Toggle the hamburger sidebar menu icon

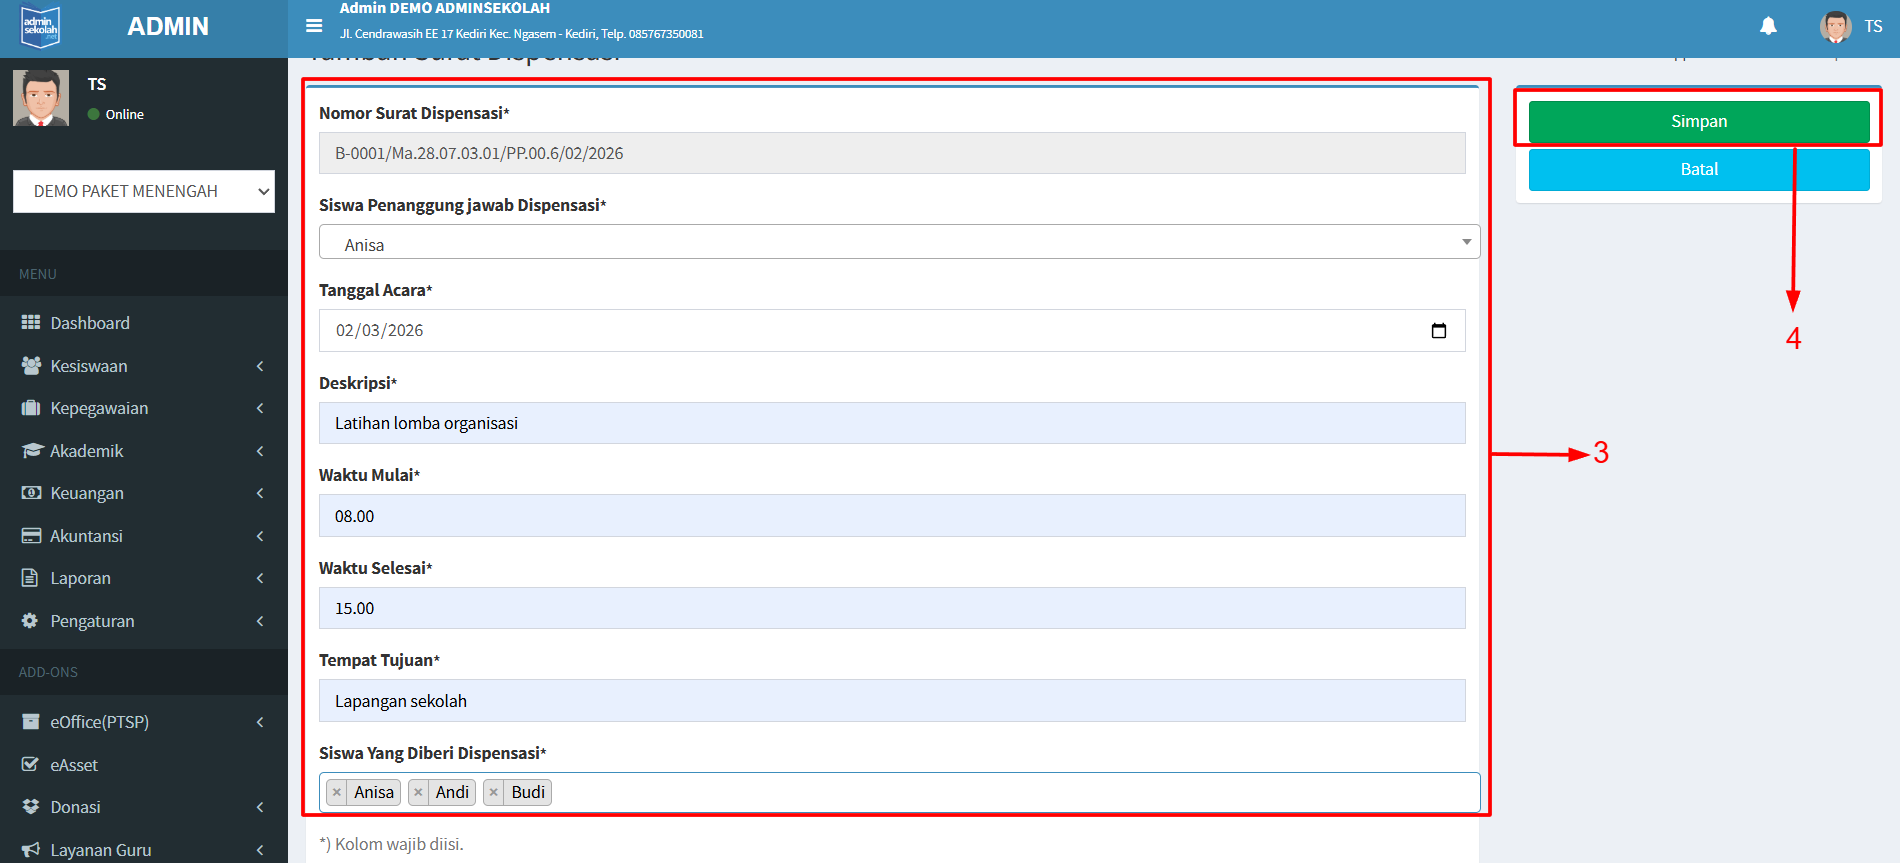click(314, 26)
